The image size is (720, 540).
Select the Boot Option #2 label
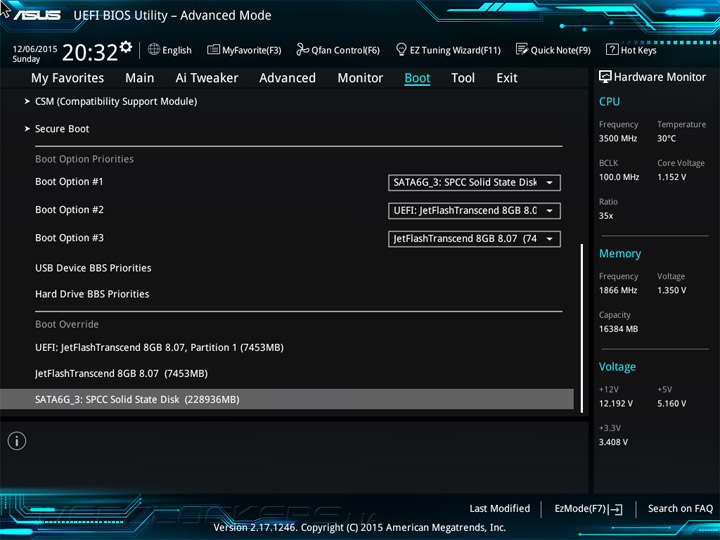[x=69, y=210]
